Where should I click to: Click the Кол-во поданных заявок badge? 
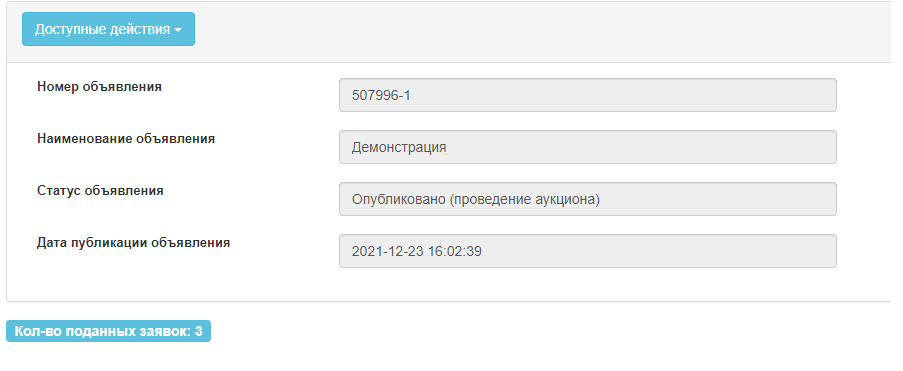(x=108, y=331)
